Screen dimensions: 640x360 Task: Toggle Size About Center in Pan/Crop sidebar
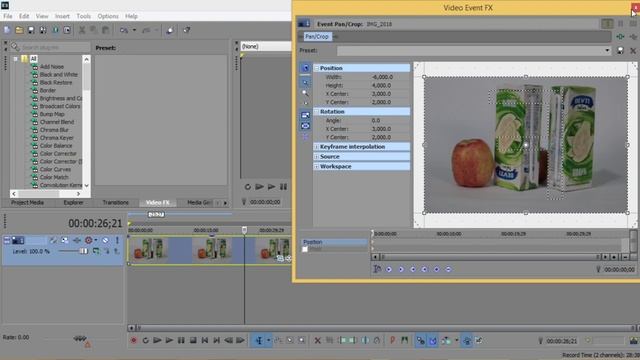pos(305,126)
